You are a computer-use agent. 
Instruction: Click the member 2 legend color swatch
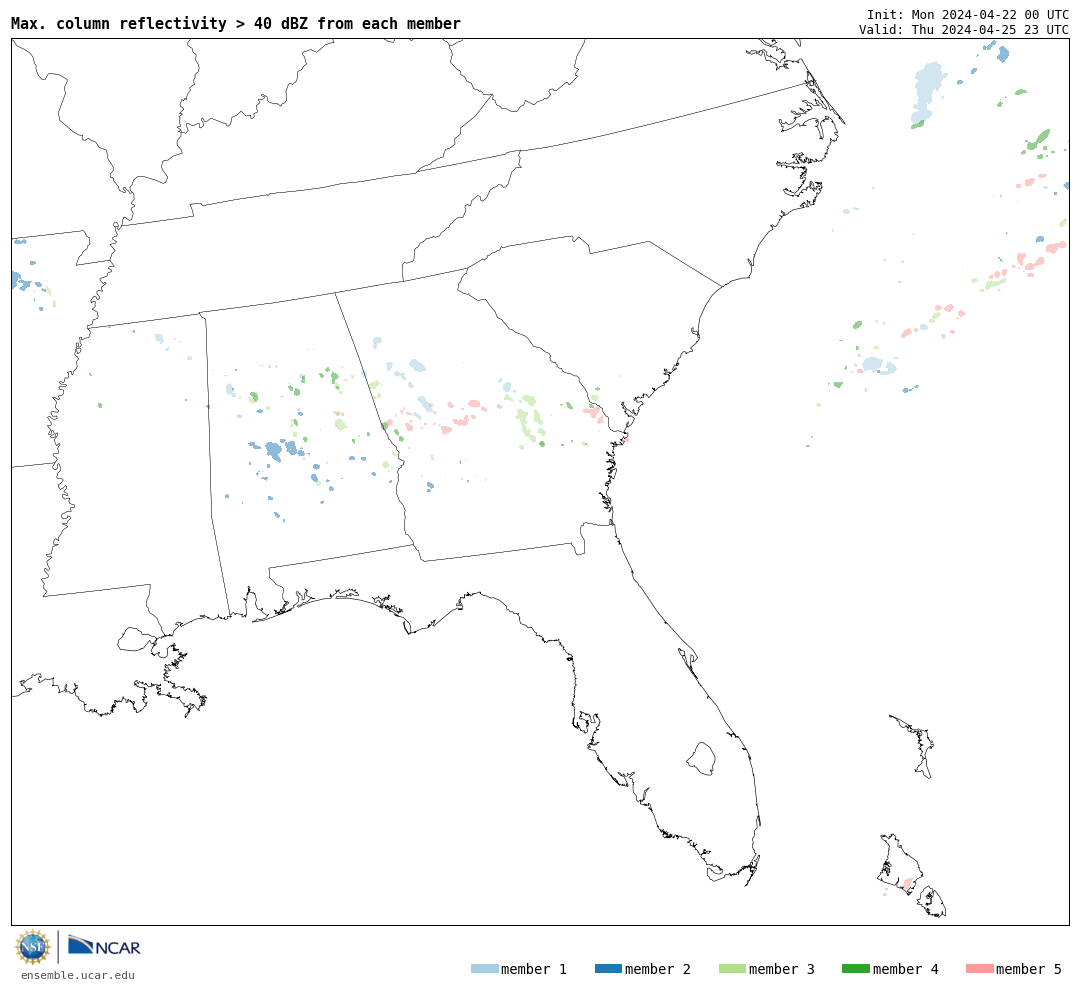[608, 969]
